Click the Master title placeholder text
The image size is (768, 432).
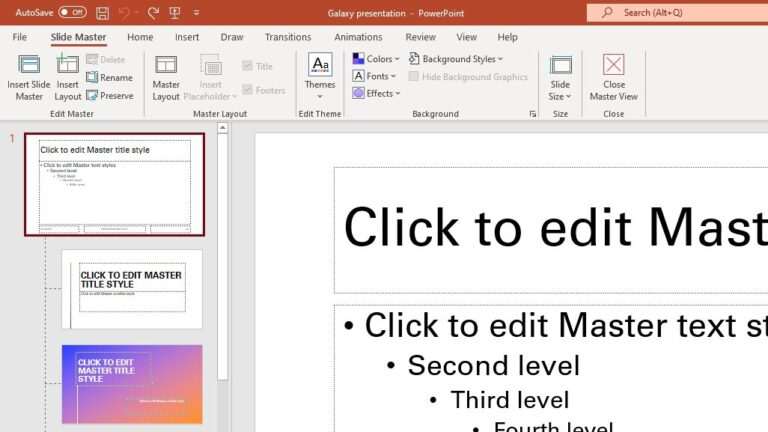pos(555,228)
